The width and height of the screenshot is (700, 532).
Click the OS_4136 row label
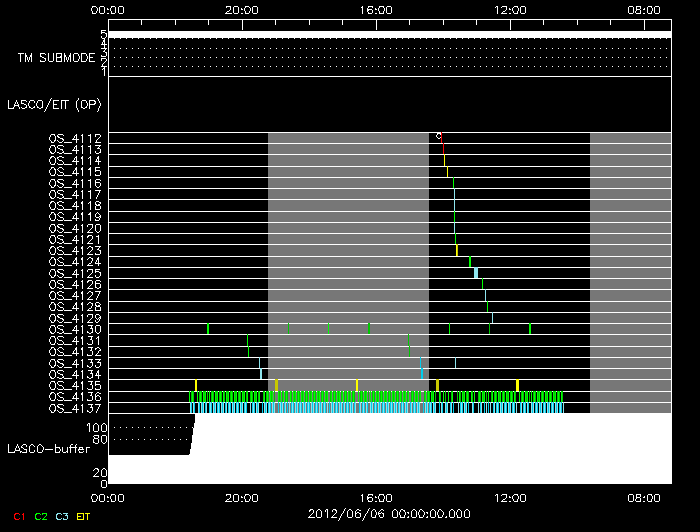tap(75, 397)
